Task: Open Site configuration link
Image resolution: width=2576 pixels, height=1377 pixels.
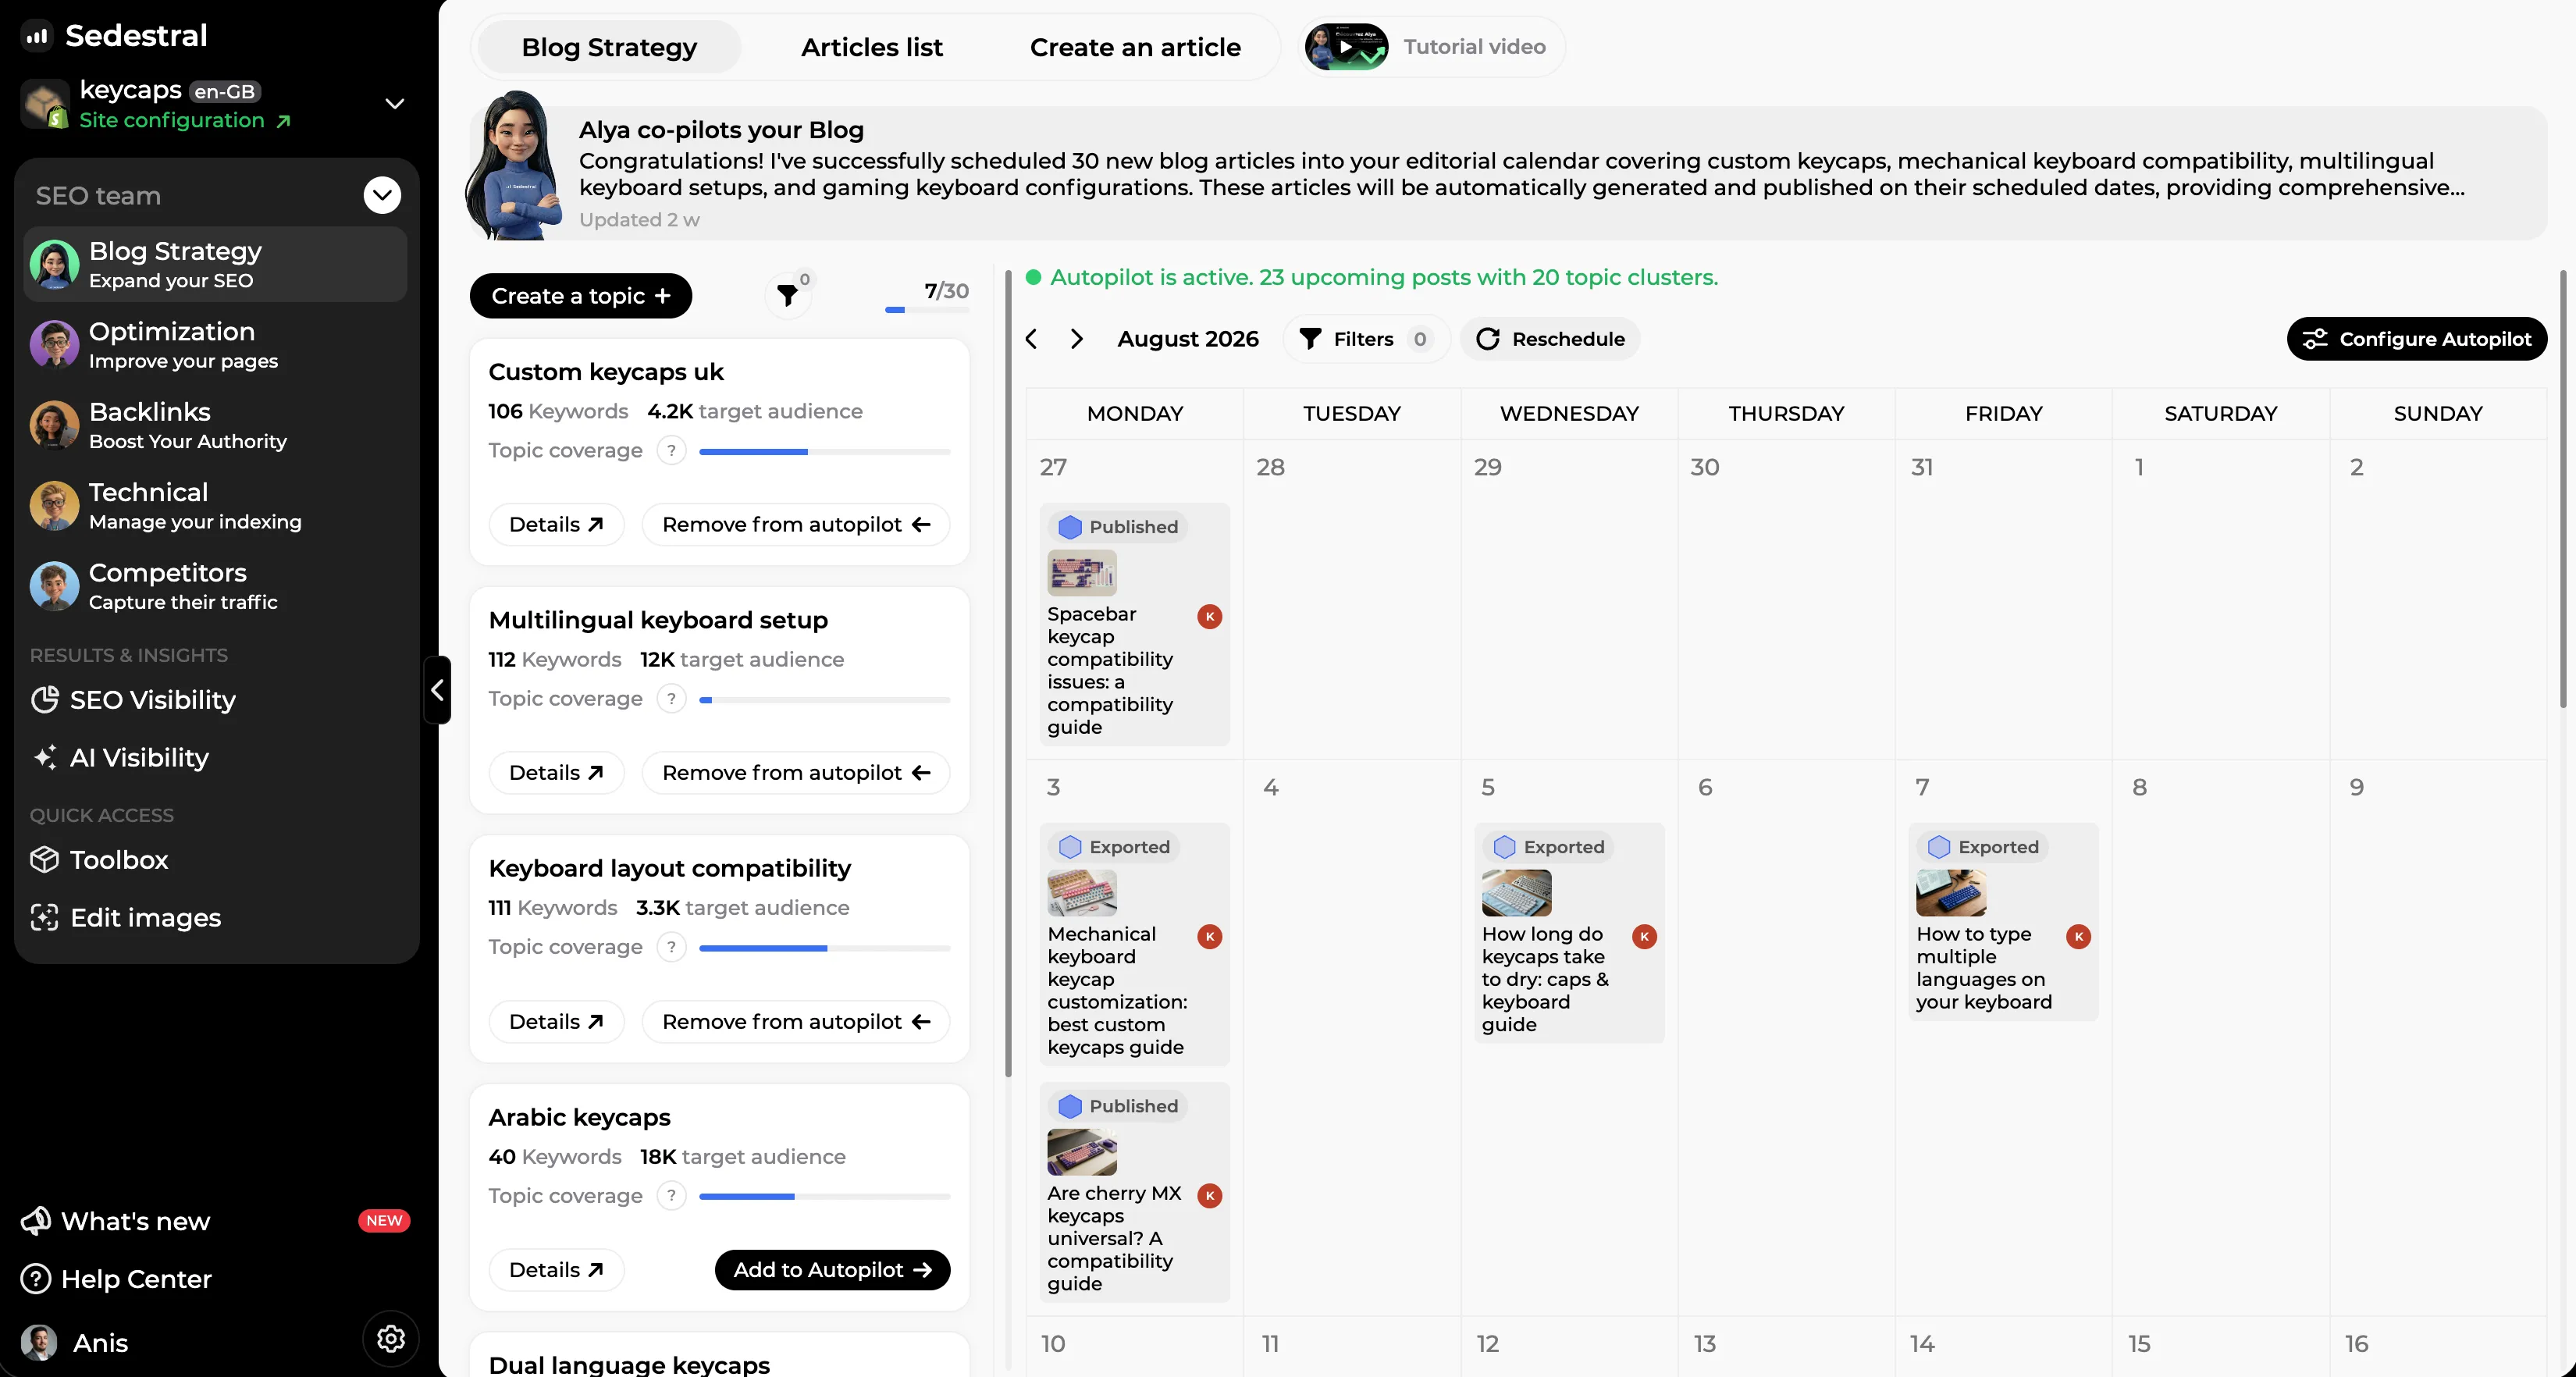Action: (184, 120)
